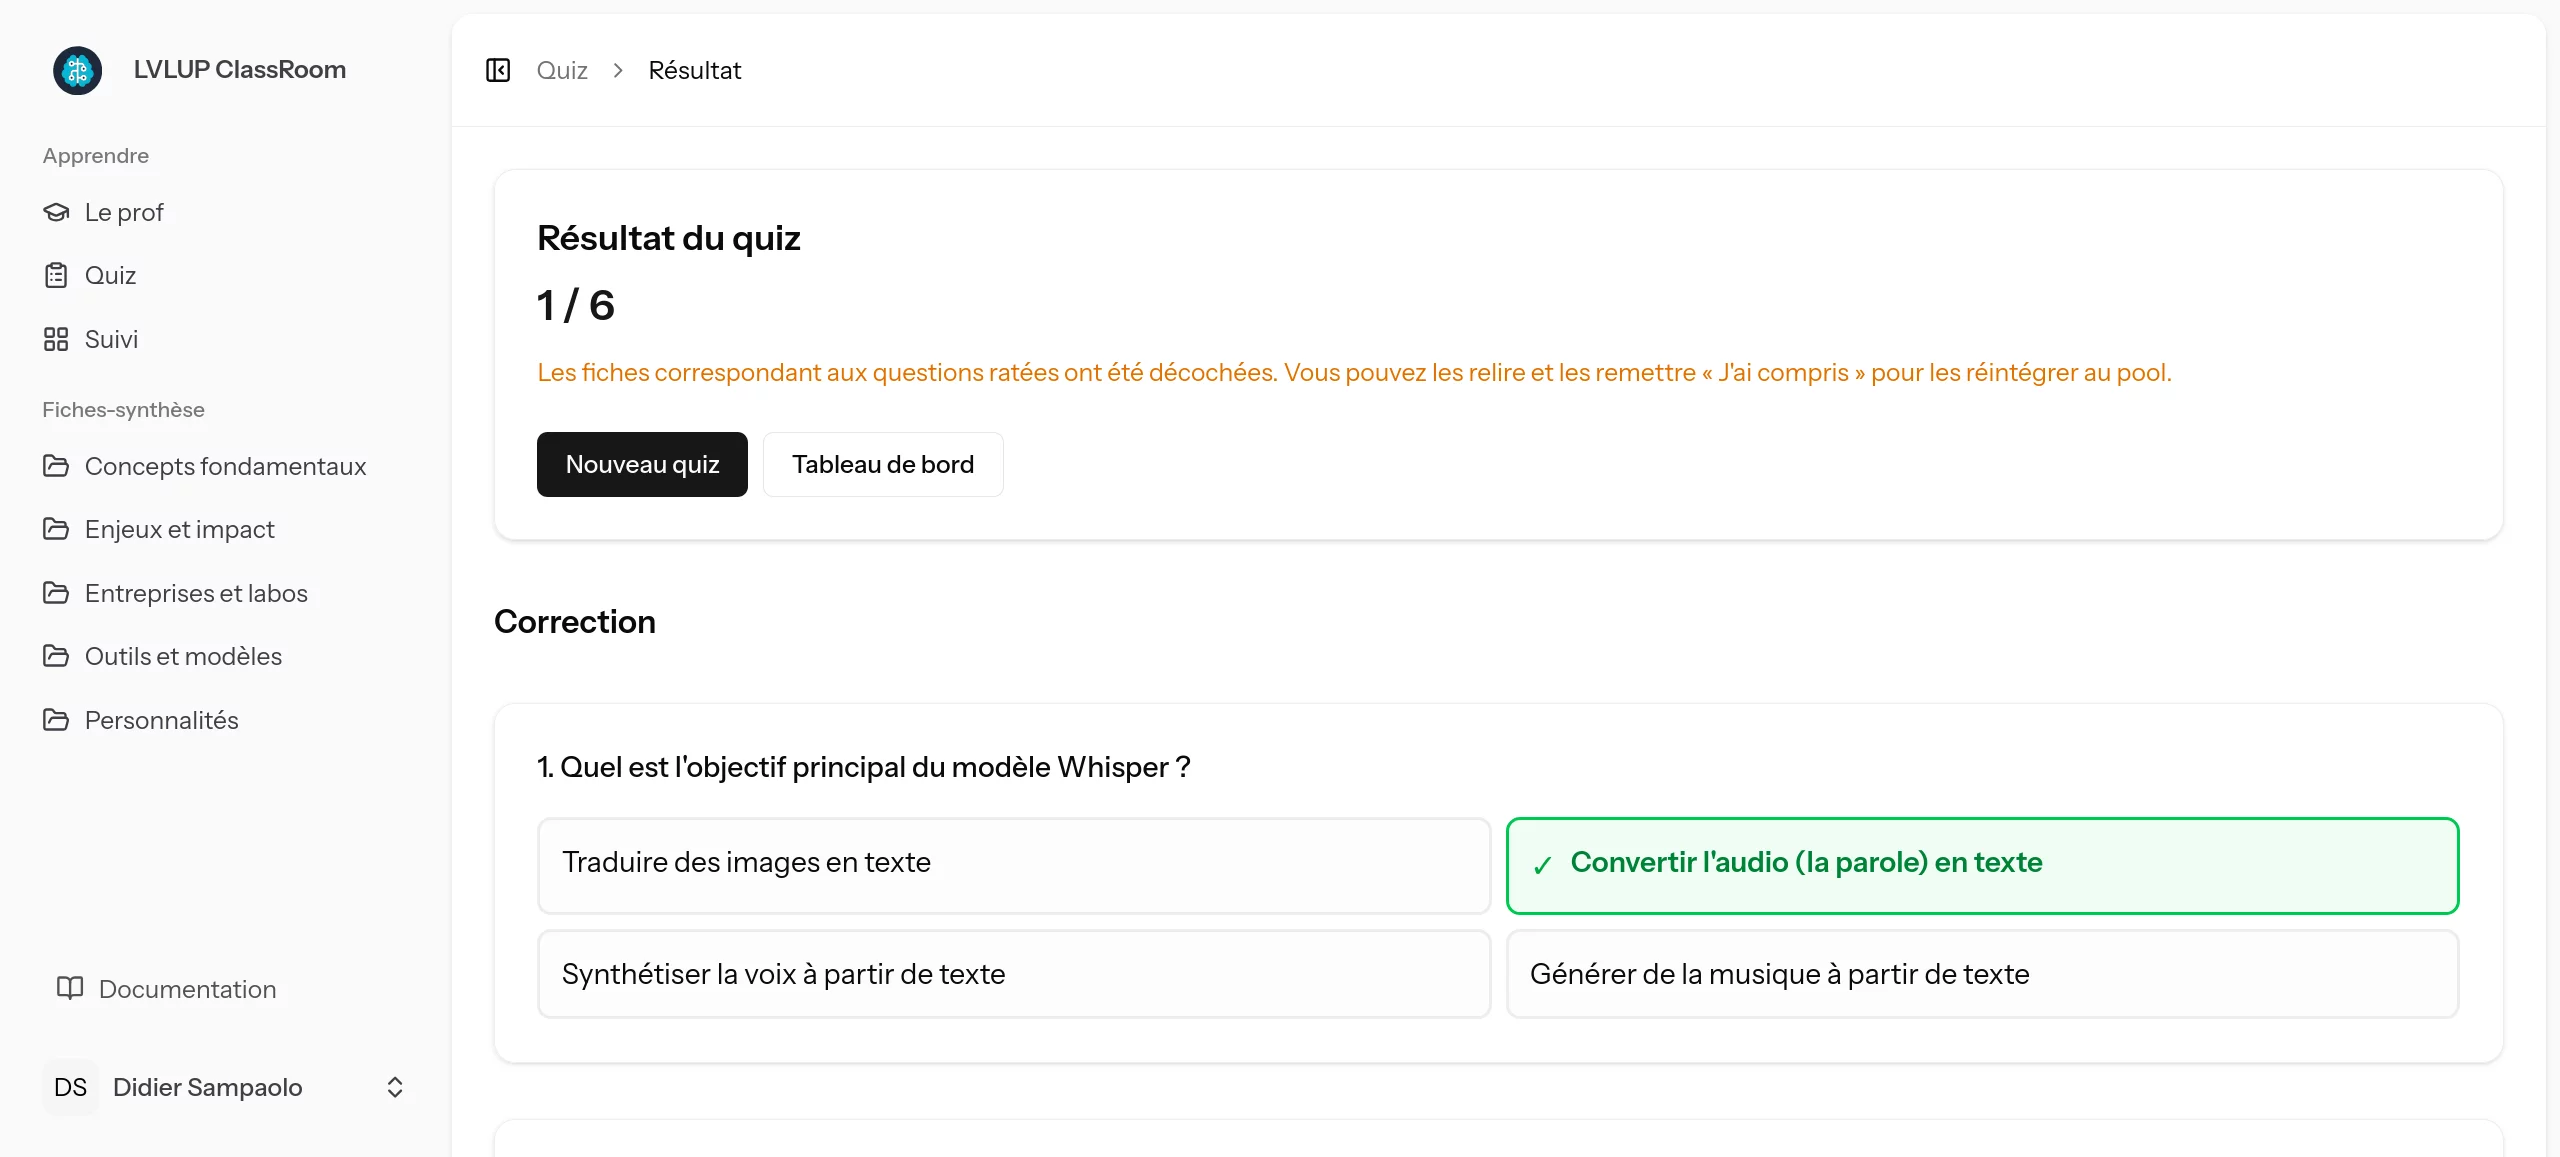Open Suivi via its grid icon
This screenshot has height=1157, width=2560.
(x=57, y=338)
